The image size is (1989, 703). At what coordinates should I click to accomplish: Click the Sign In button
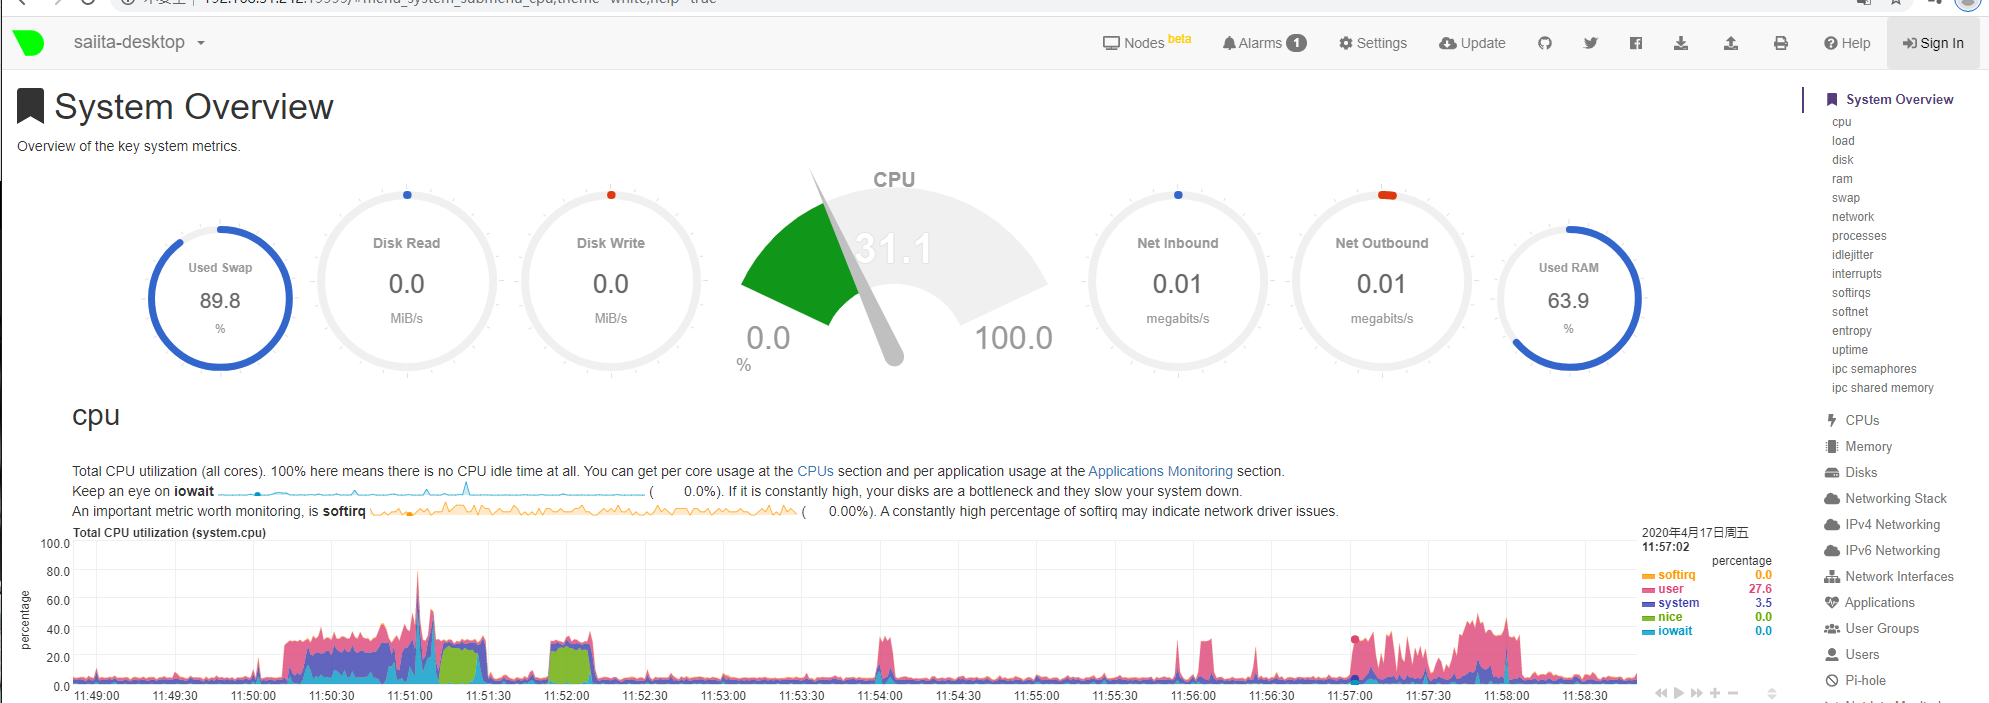point(1933,43)
